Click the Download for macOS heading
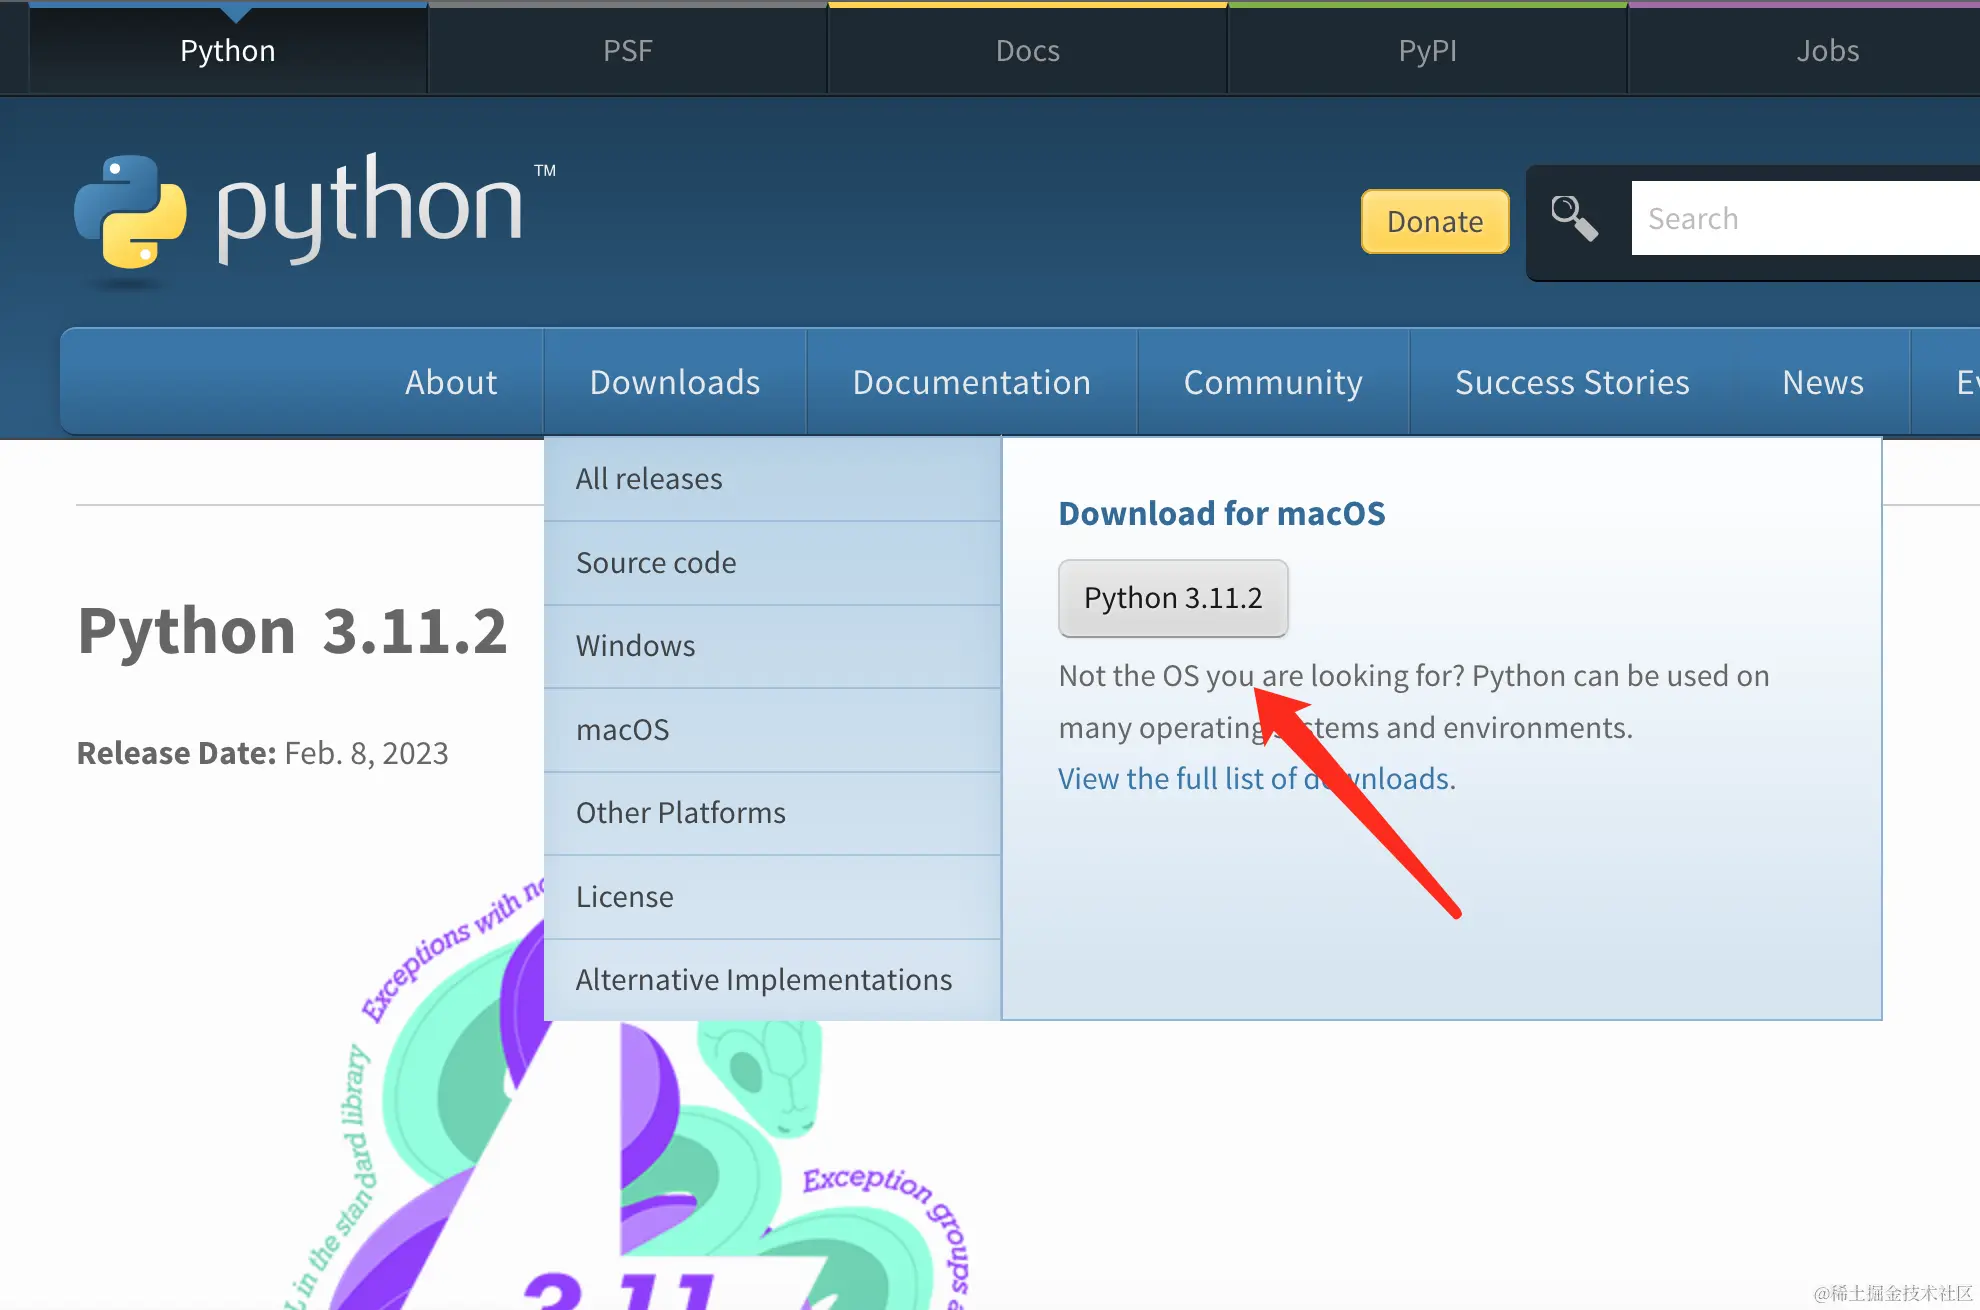The width and height of the screenshot is (1980, 1310). click(x=1222, y=514)
